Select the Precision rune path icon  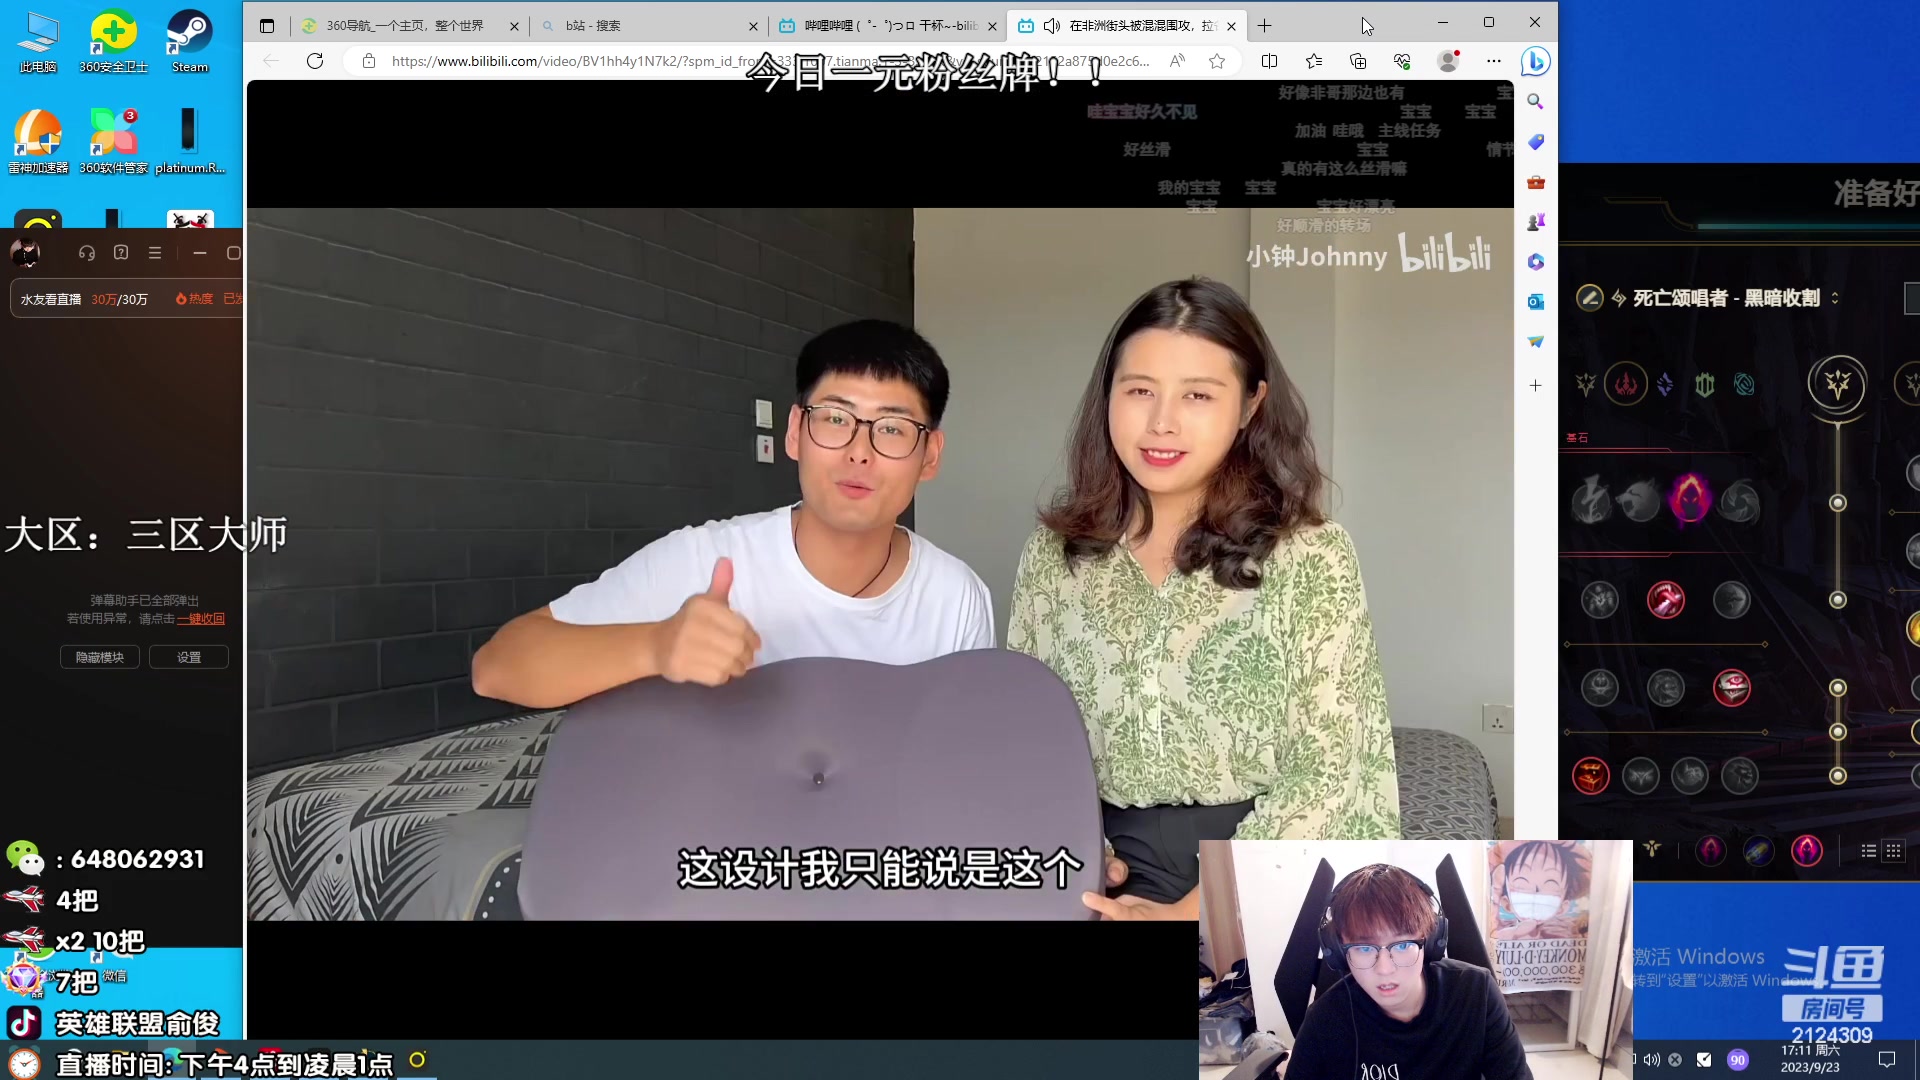pyautogui.click(x=1586, y=384)
